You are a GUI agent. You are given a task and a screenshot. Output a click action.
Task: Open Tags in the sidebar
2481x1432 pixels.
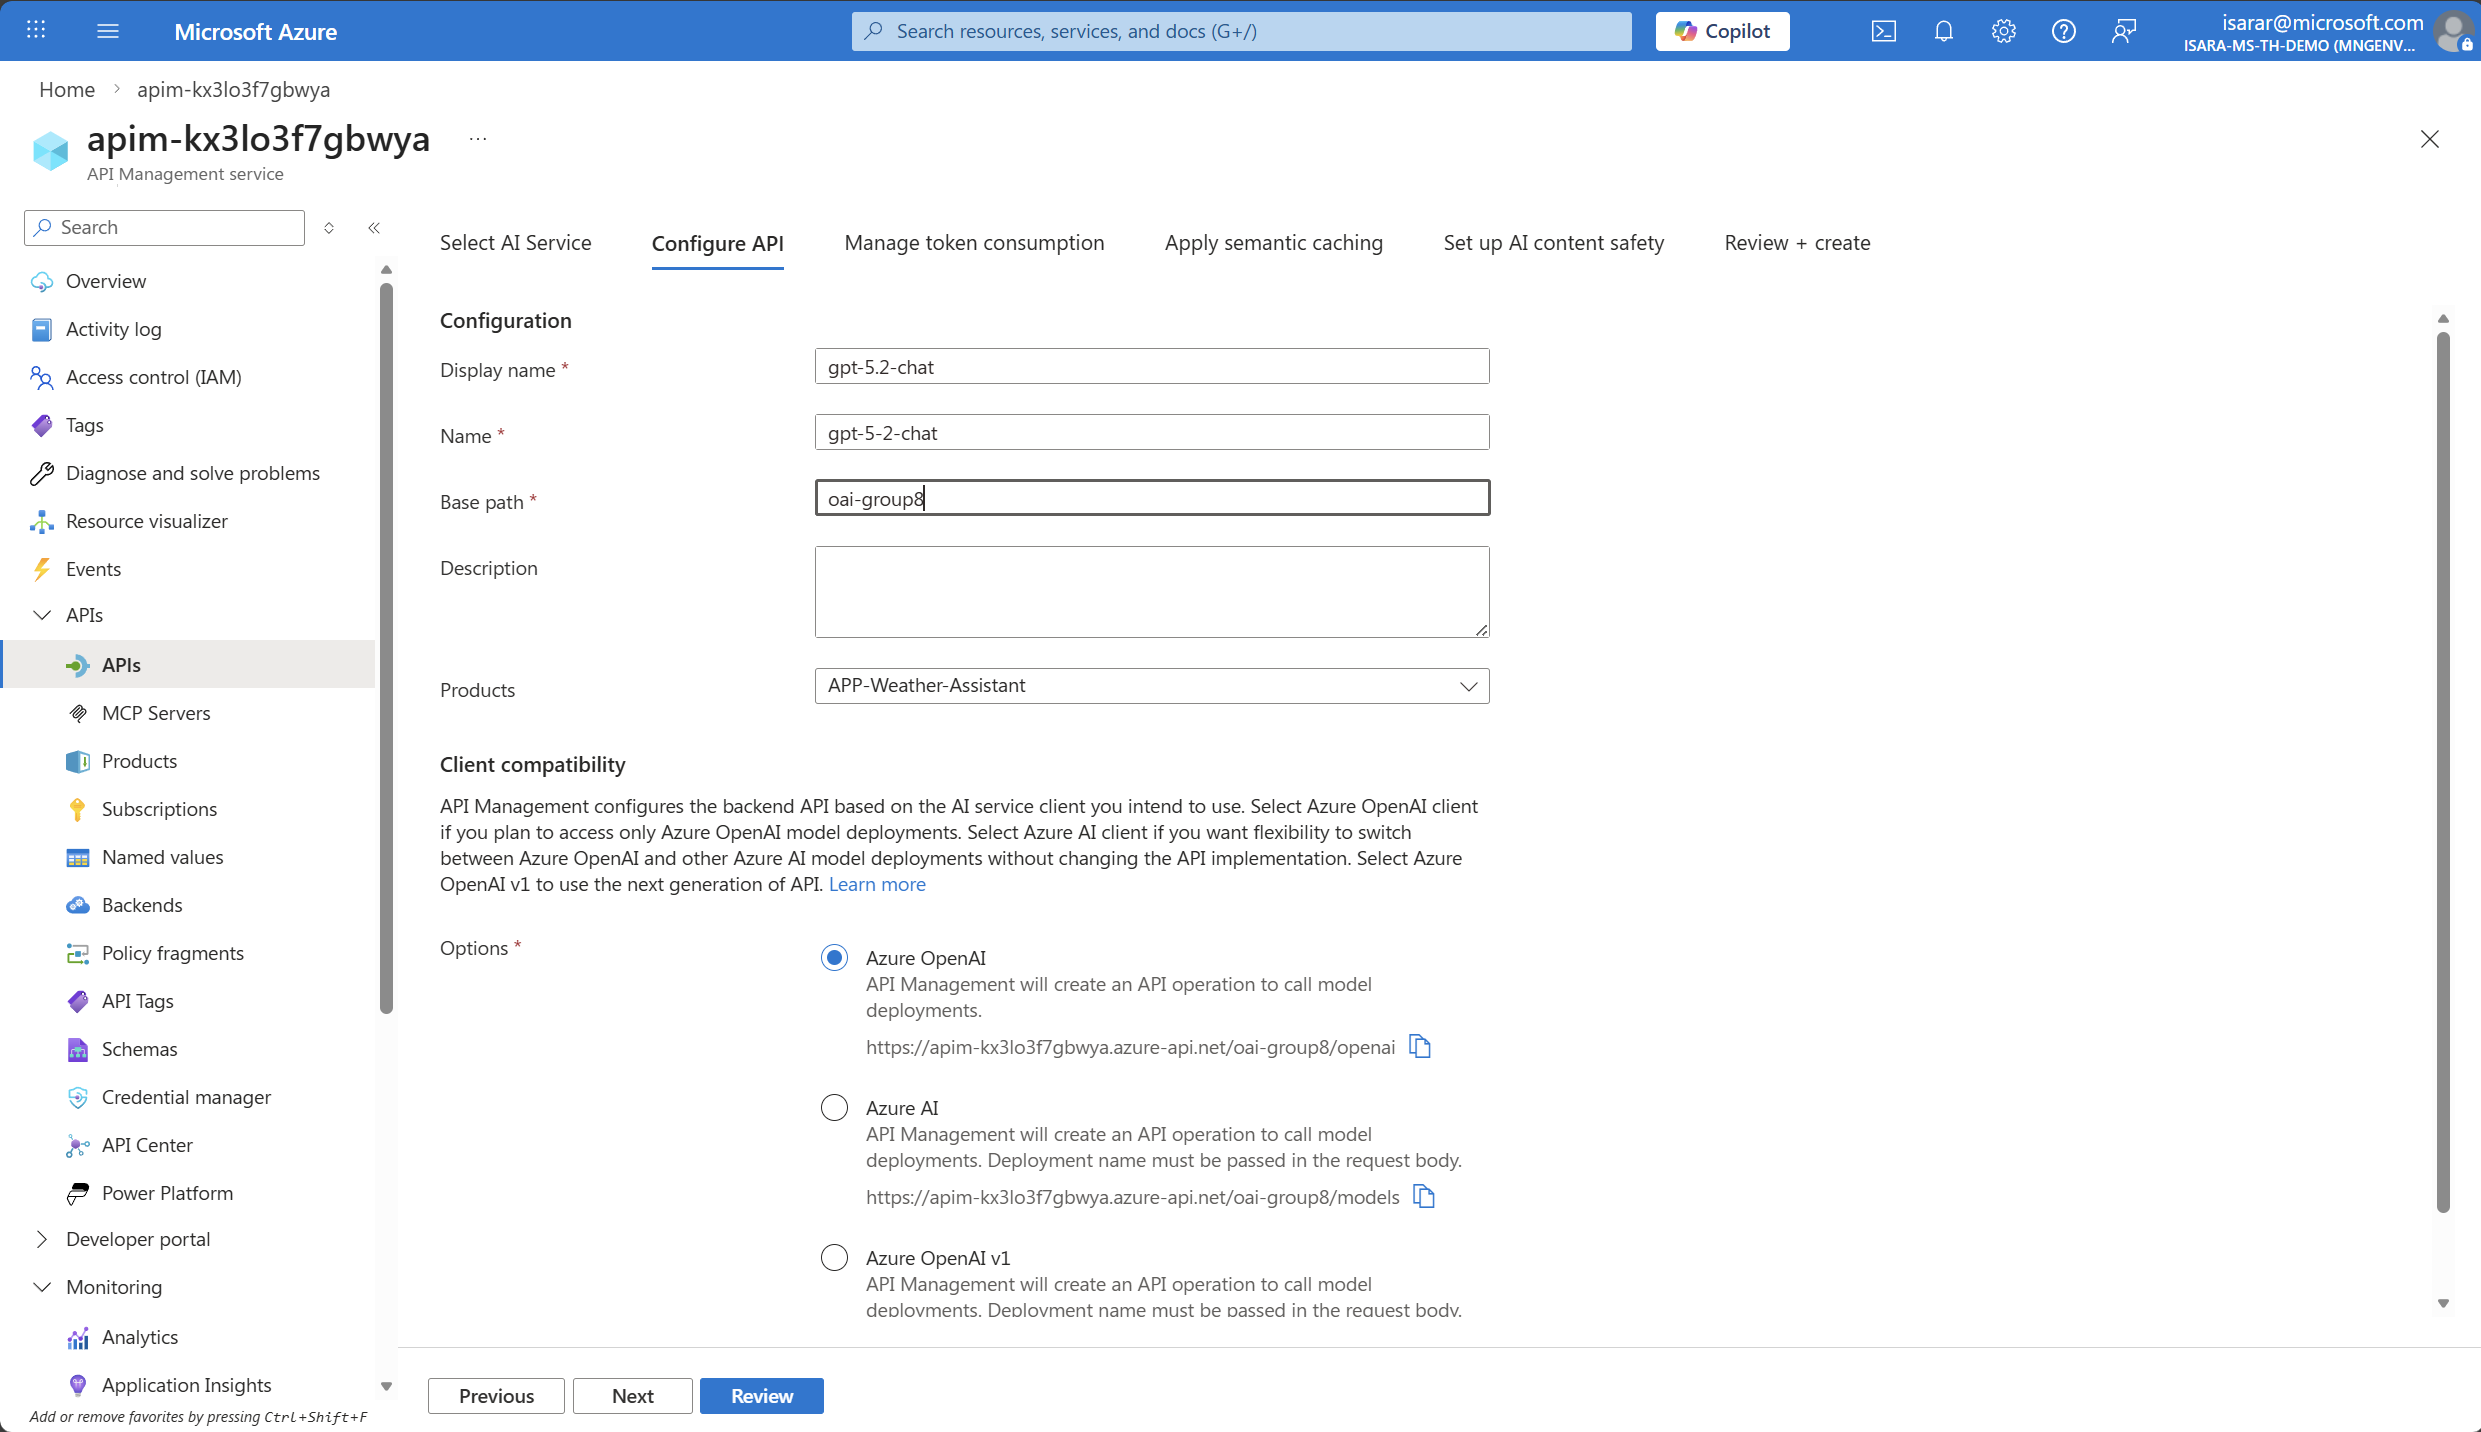[x=85, y=425]
